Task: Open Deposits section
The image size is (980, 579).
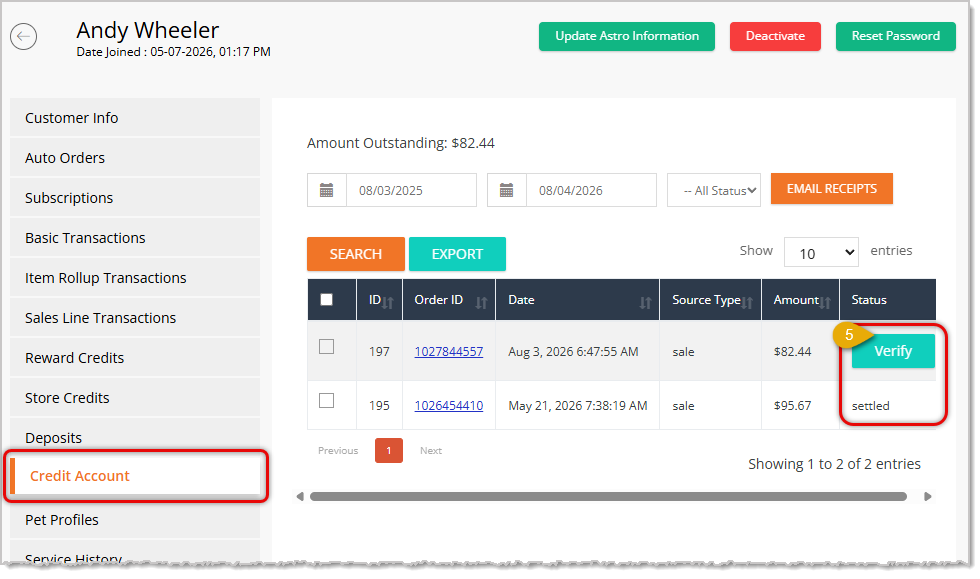Action: 135,436
